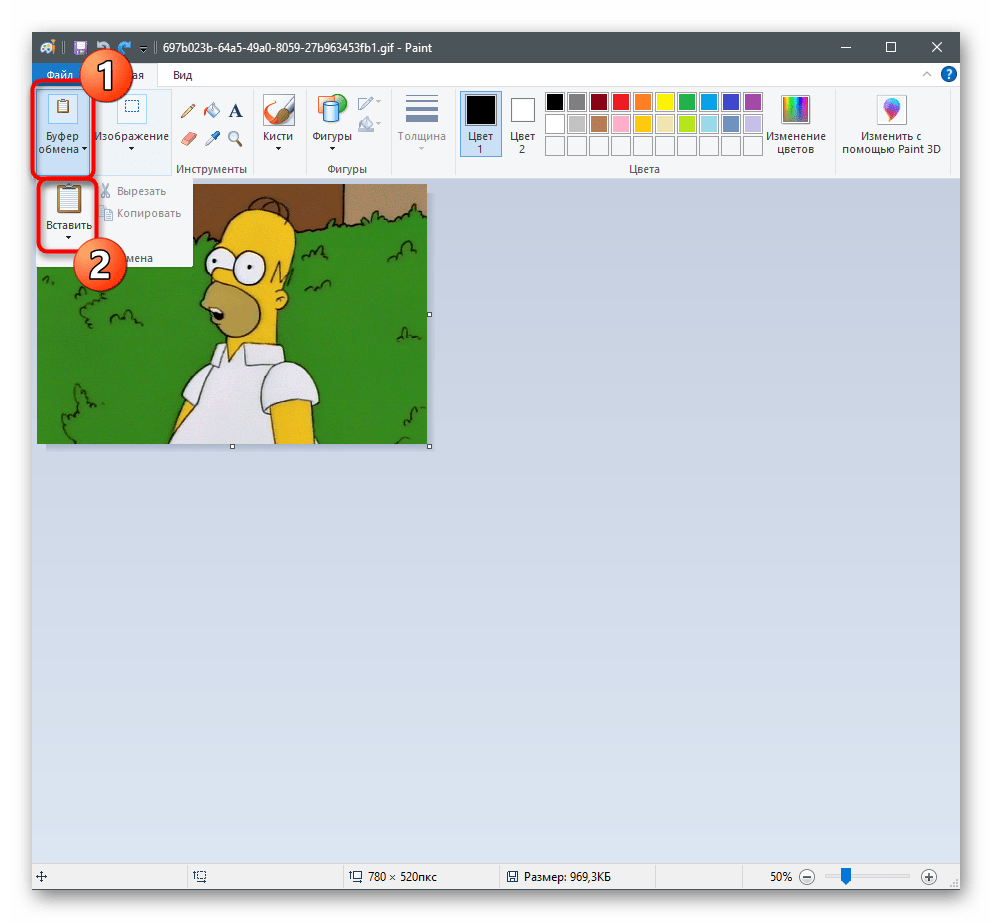Activate the Цвет 2 color selector
Screen dimensions: 992x922
click(523, 124)
